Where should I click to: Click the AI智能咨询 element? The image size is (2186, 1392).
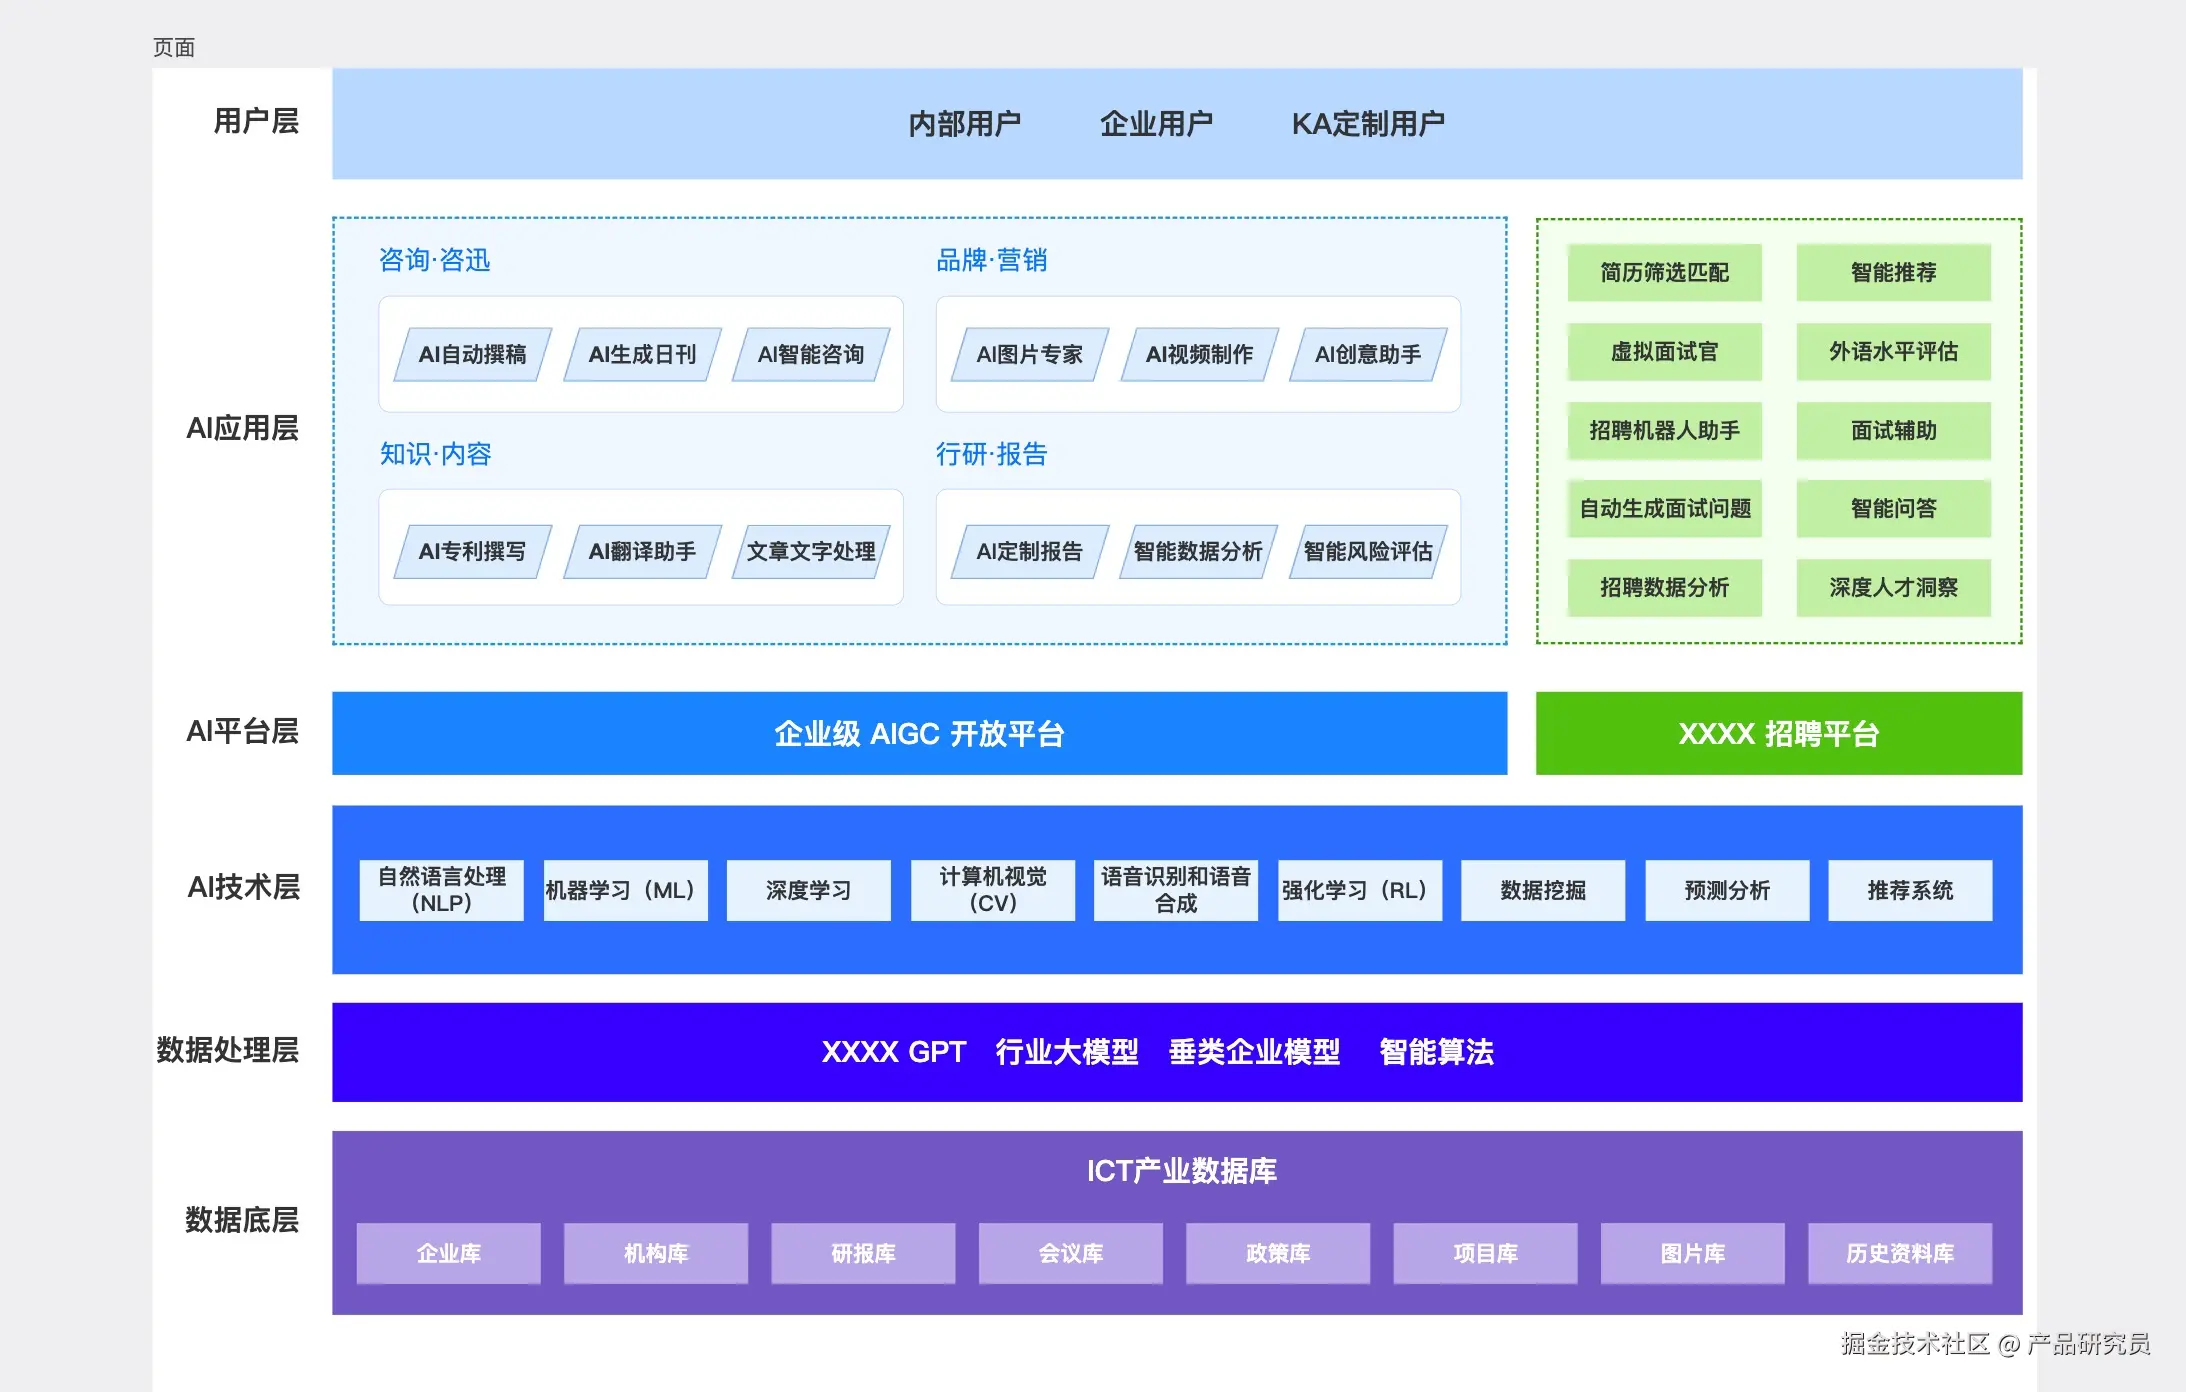point(811,354)
